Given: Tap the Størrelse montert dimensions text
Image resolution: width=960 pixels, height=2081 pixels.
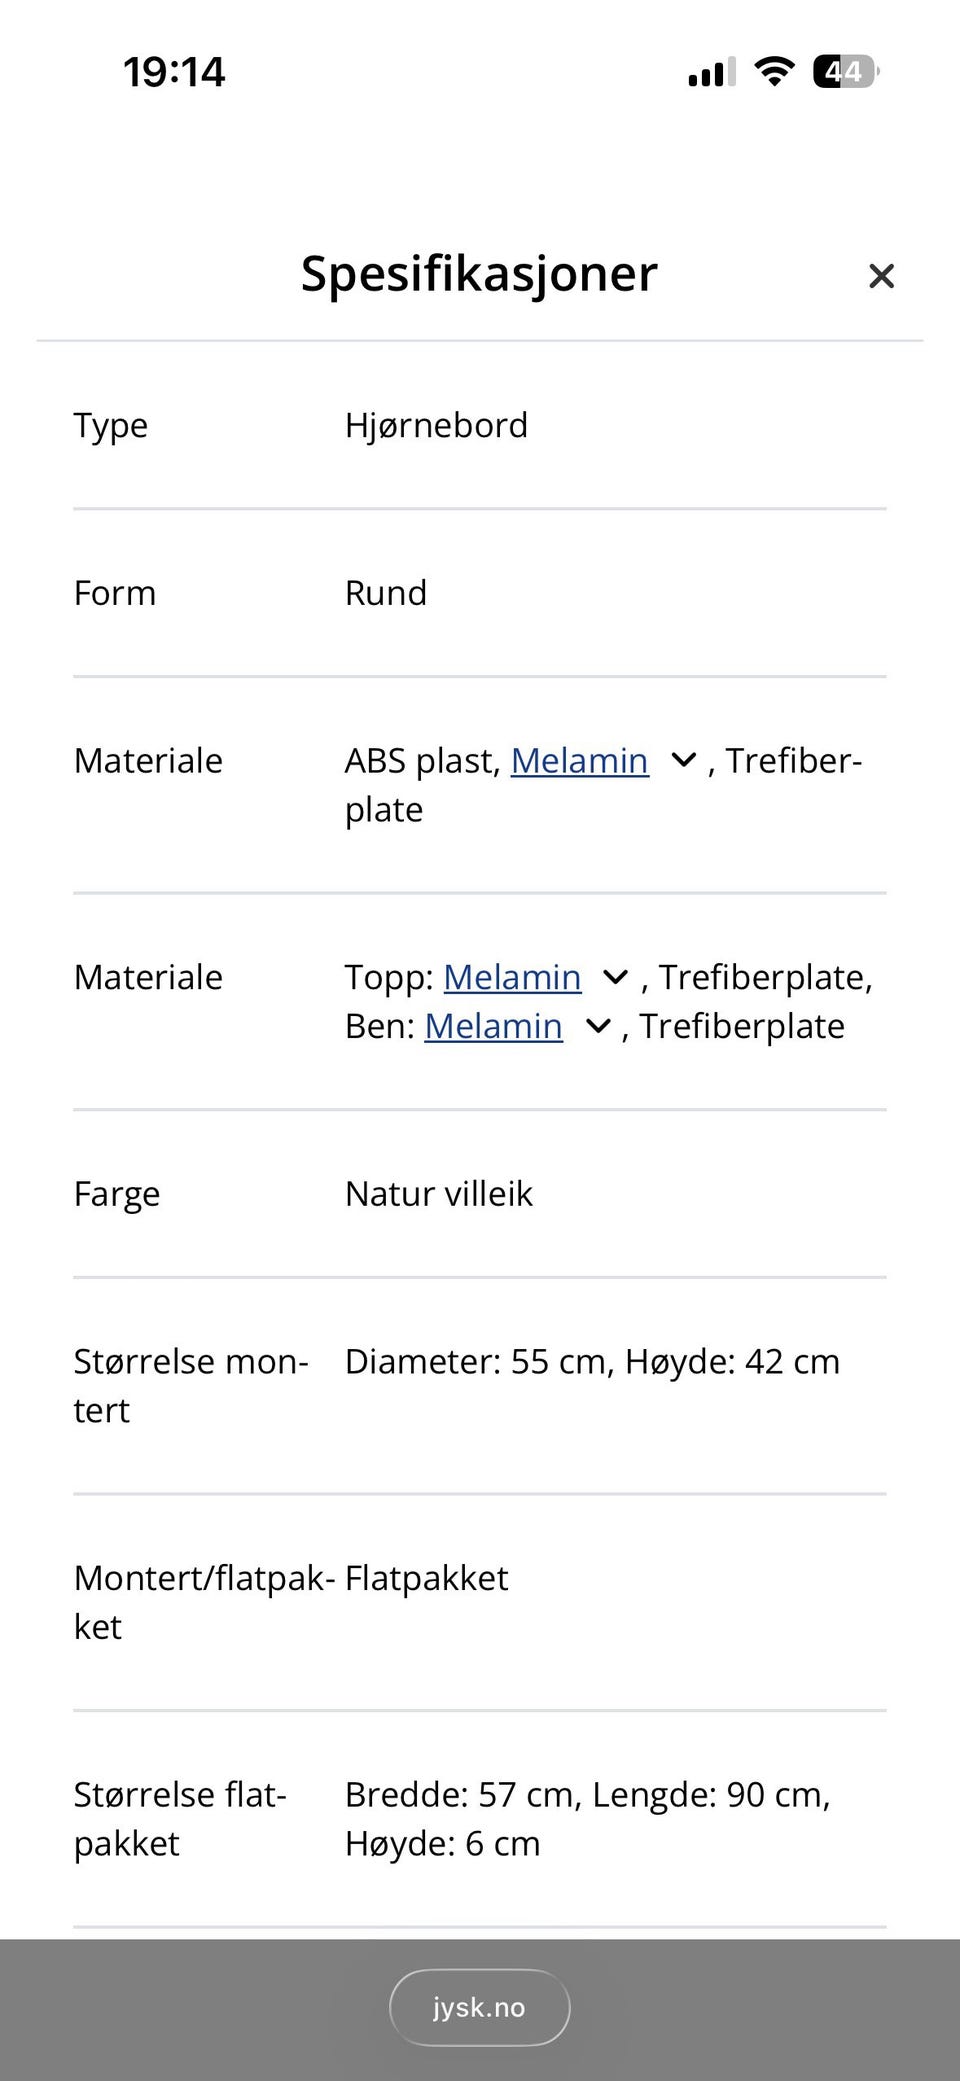Looking at the screenshot, I should click(592, 1361).
